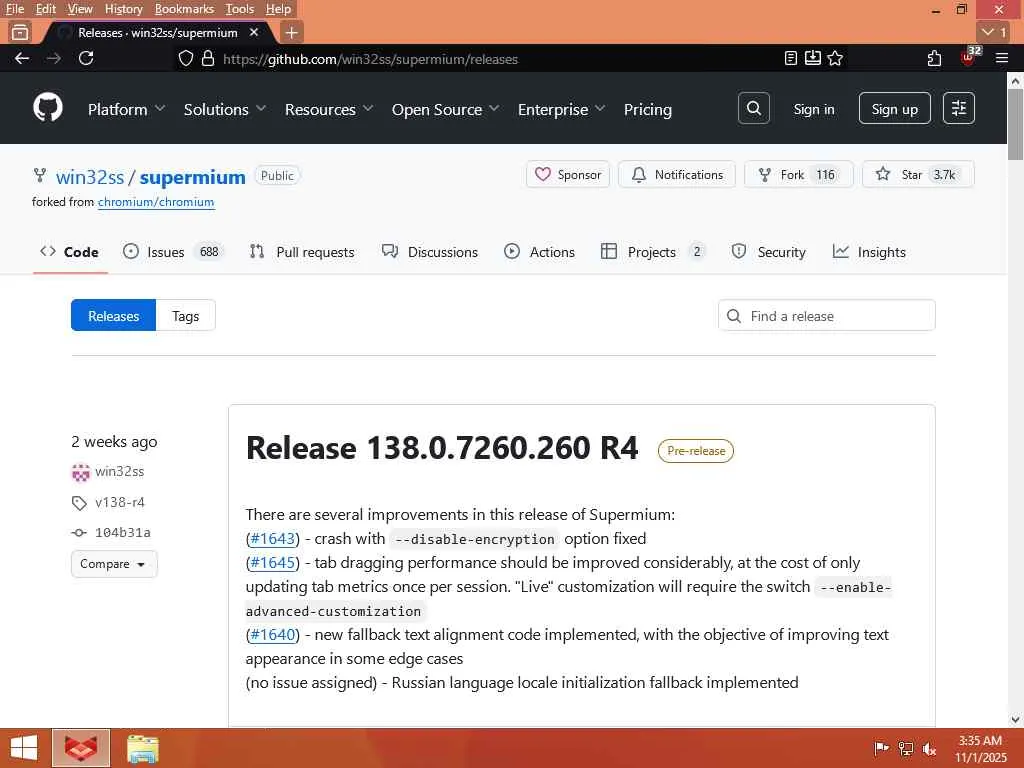Click the Action Center flag tray icon
The height and width of the screenshot is (768, 1024).
tap(882, 749)
